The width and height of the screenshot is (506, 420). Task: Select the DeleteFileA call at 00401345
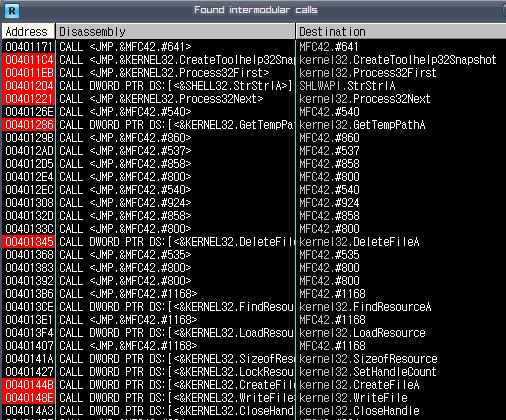point(254,242)
